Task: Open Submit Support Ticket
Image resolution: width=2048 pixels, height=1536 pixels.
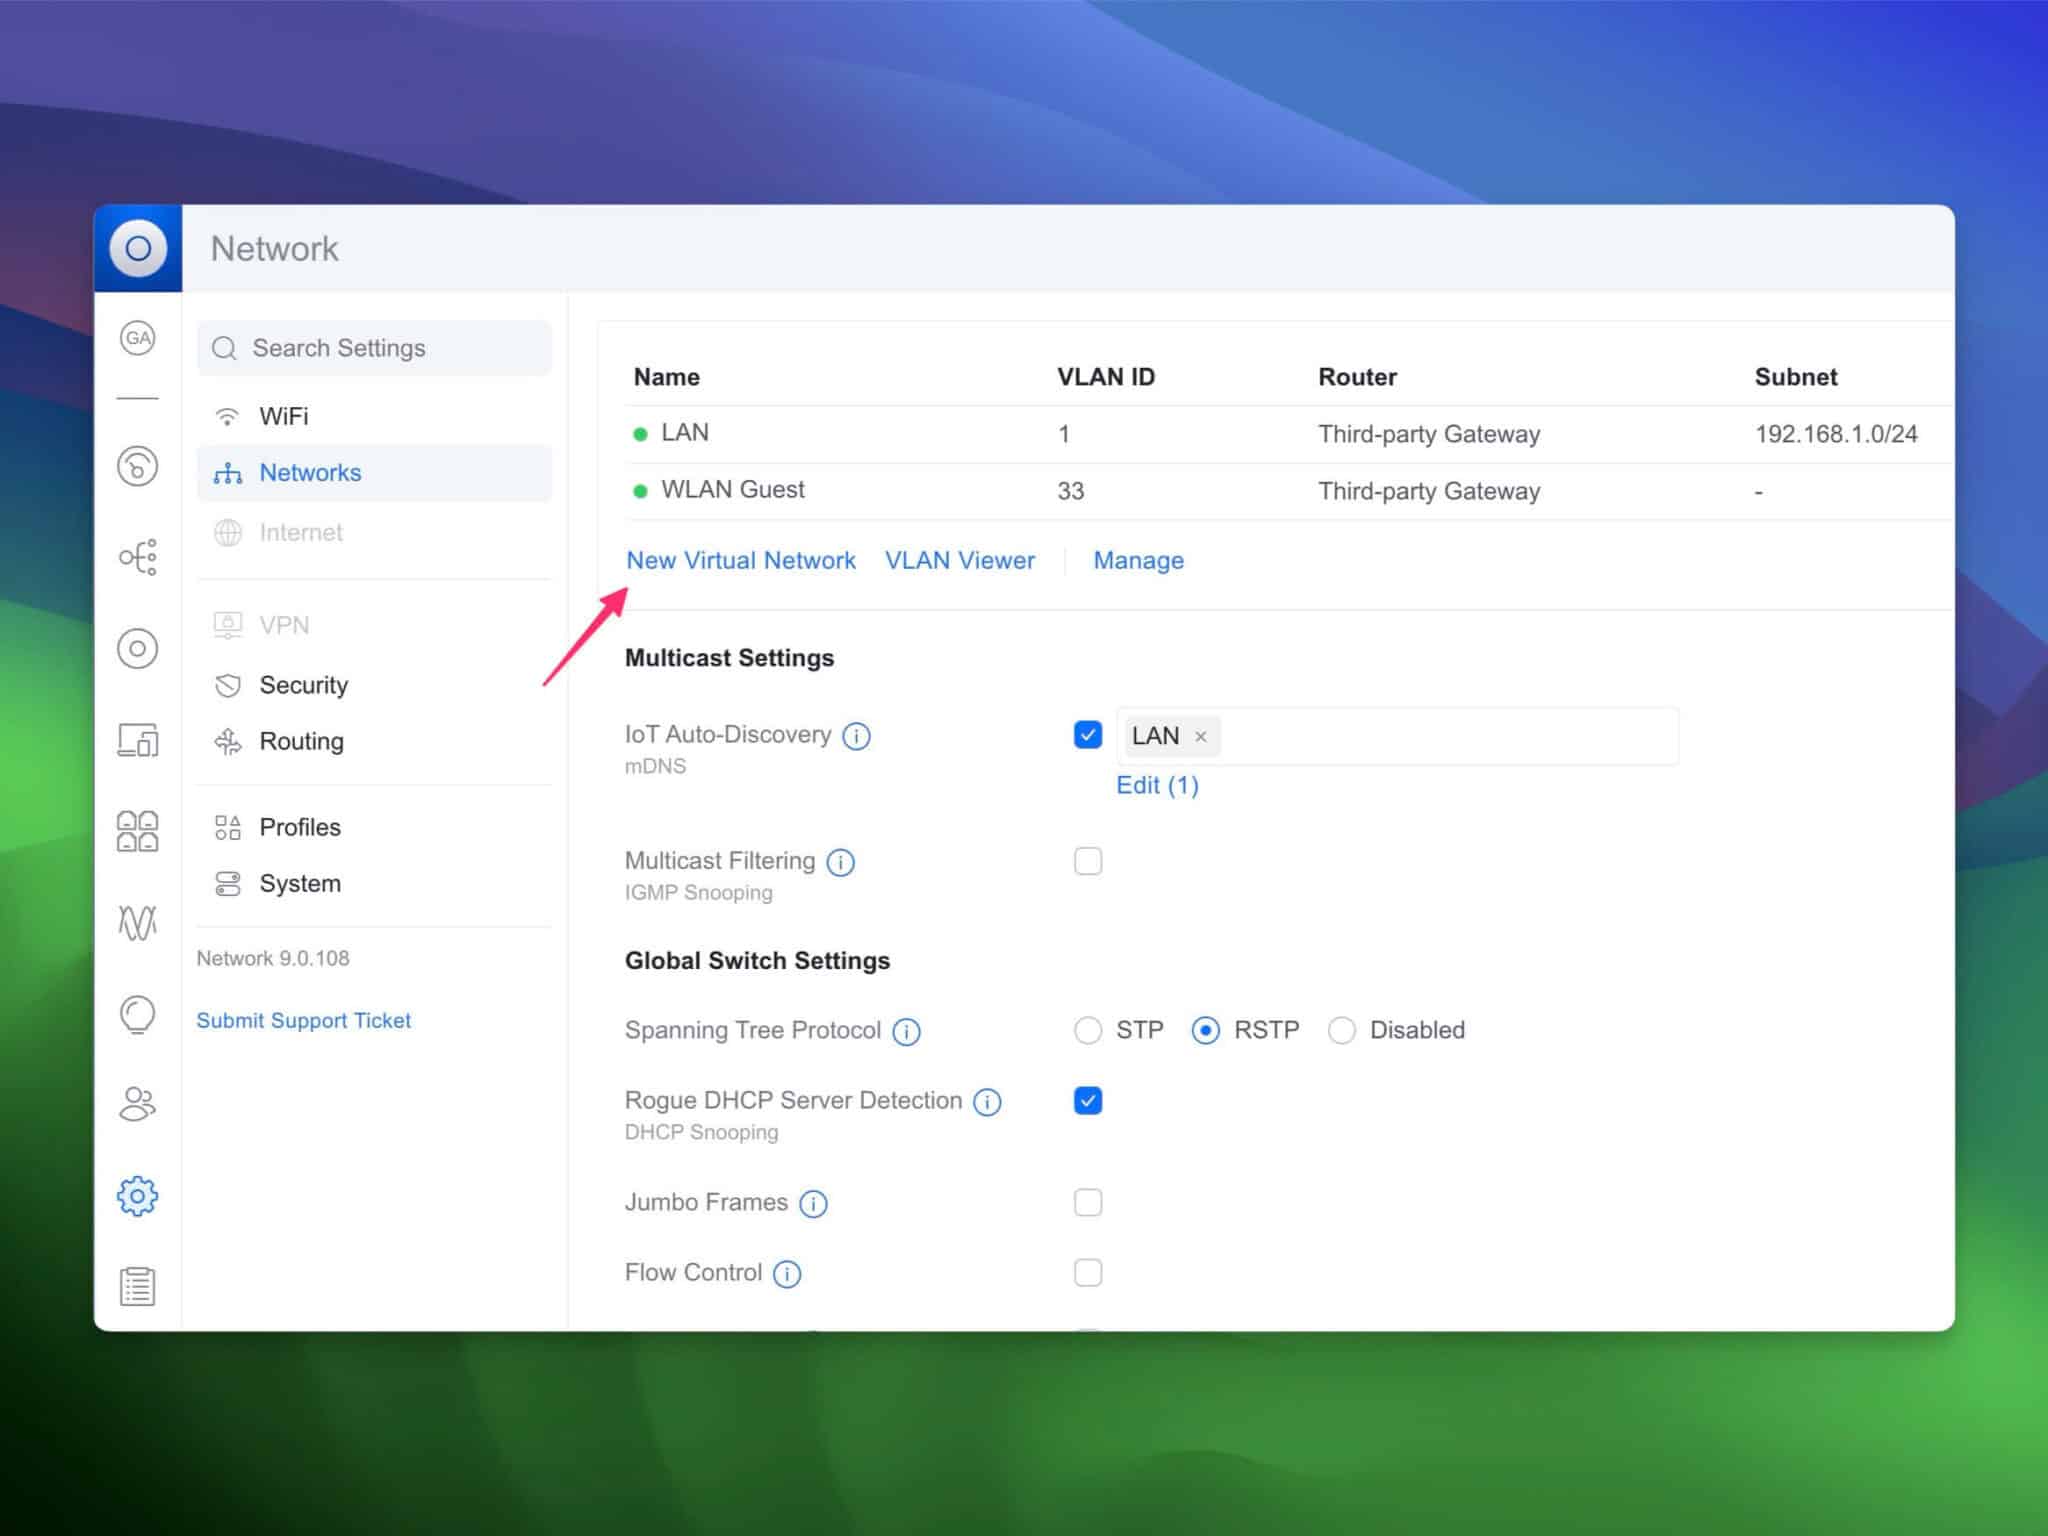Action: pos(304,1020)
